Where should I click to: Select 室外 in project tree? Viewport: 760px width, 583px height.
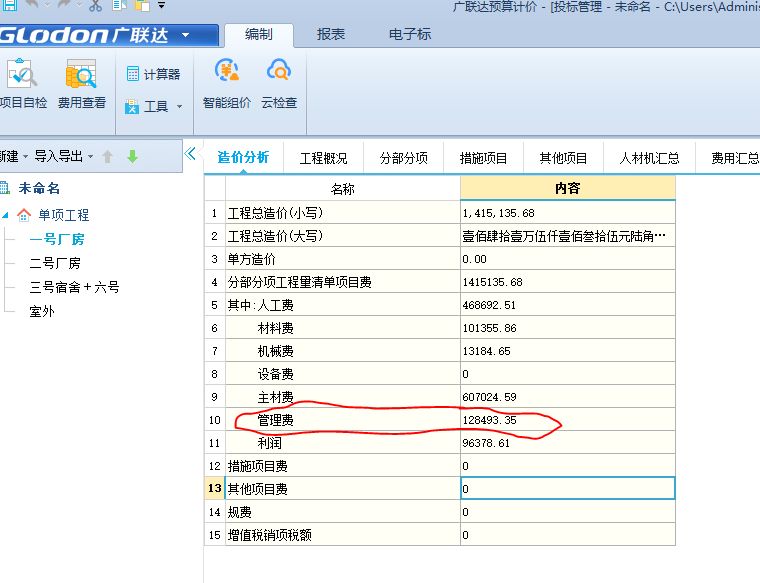(42, 311)
